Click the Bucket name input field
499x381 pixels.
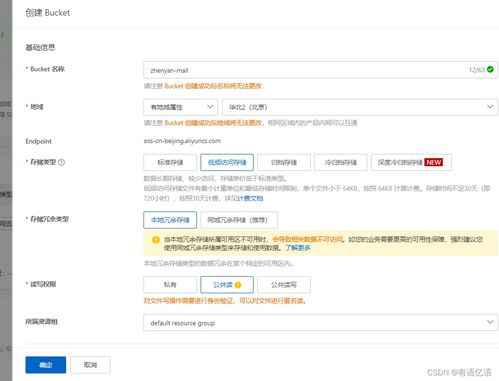tap(320, 70)
